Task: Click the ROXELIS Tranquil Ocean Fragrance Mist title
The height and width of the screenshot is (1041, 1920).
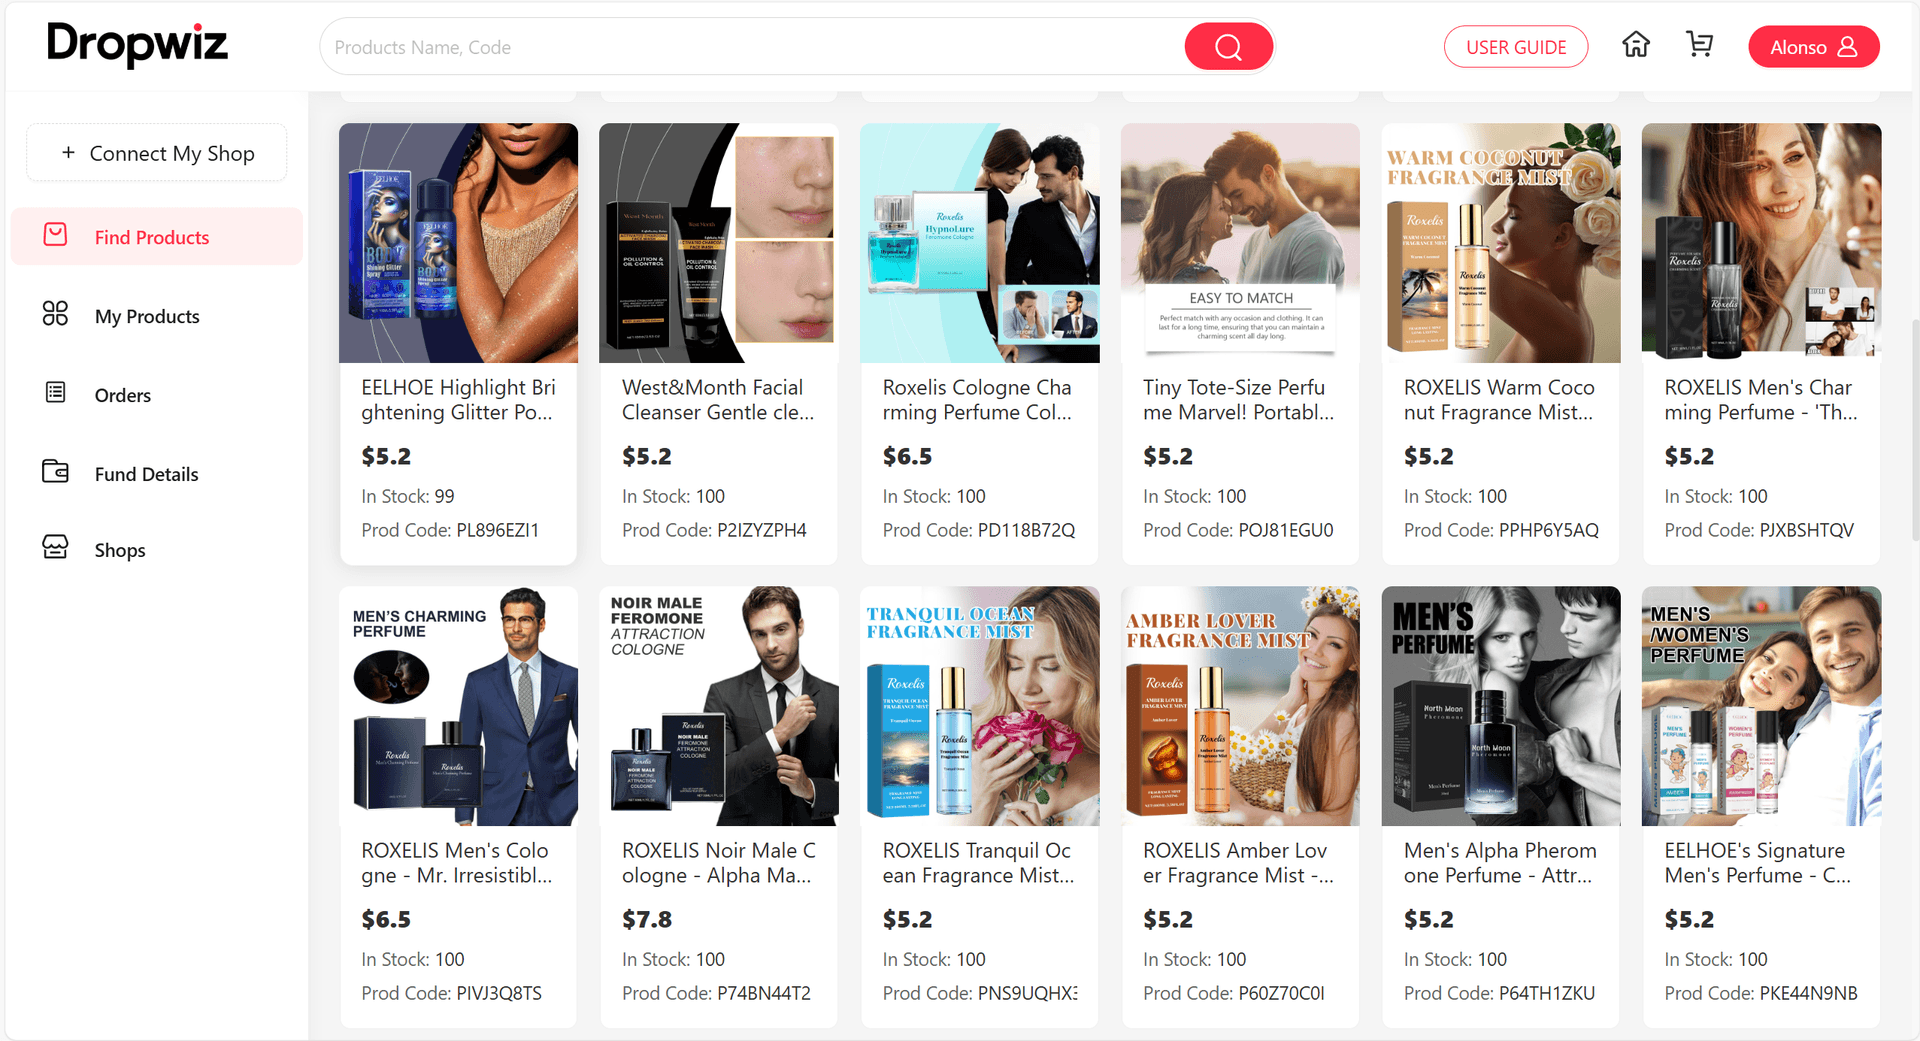Action: click(x=979, y=863)
